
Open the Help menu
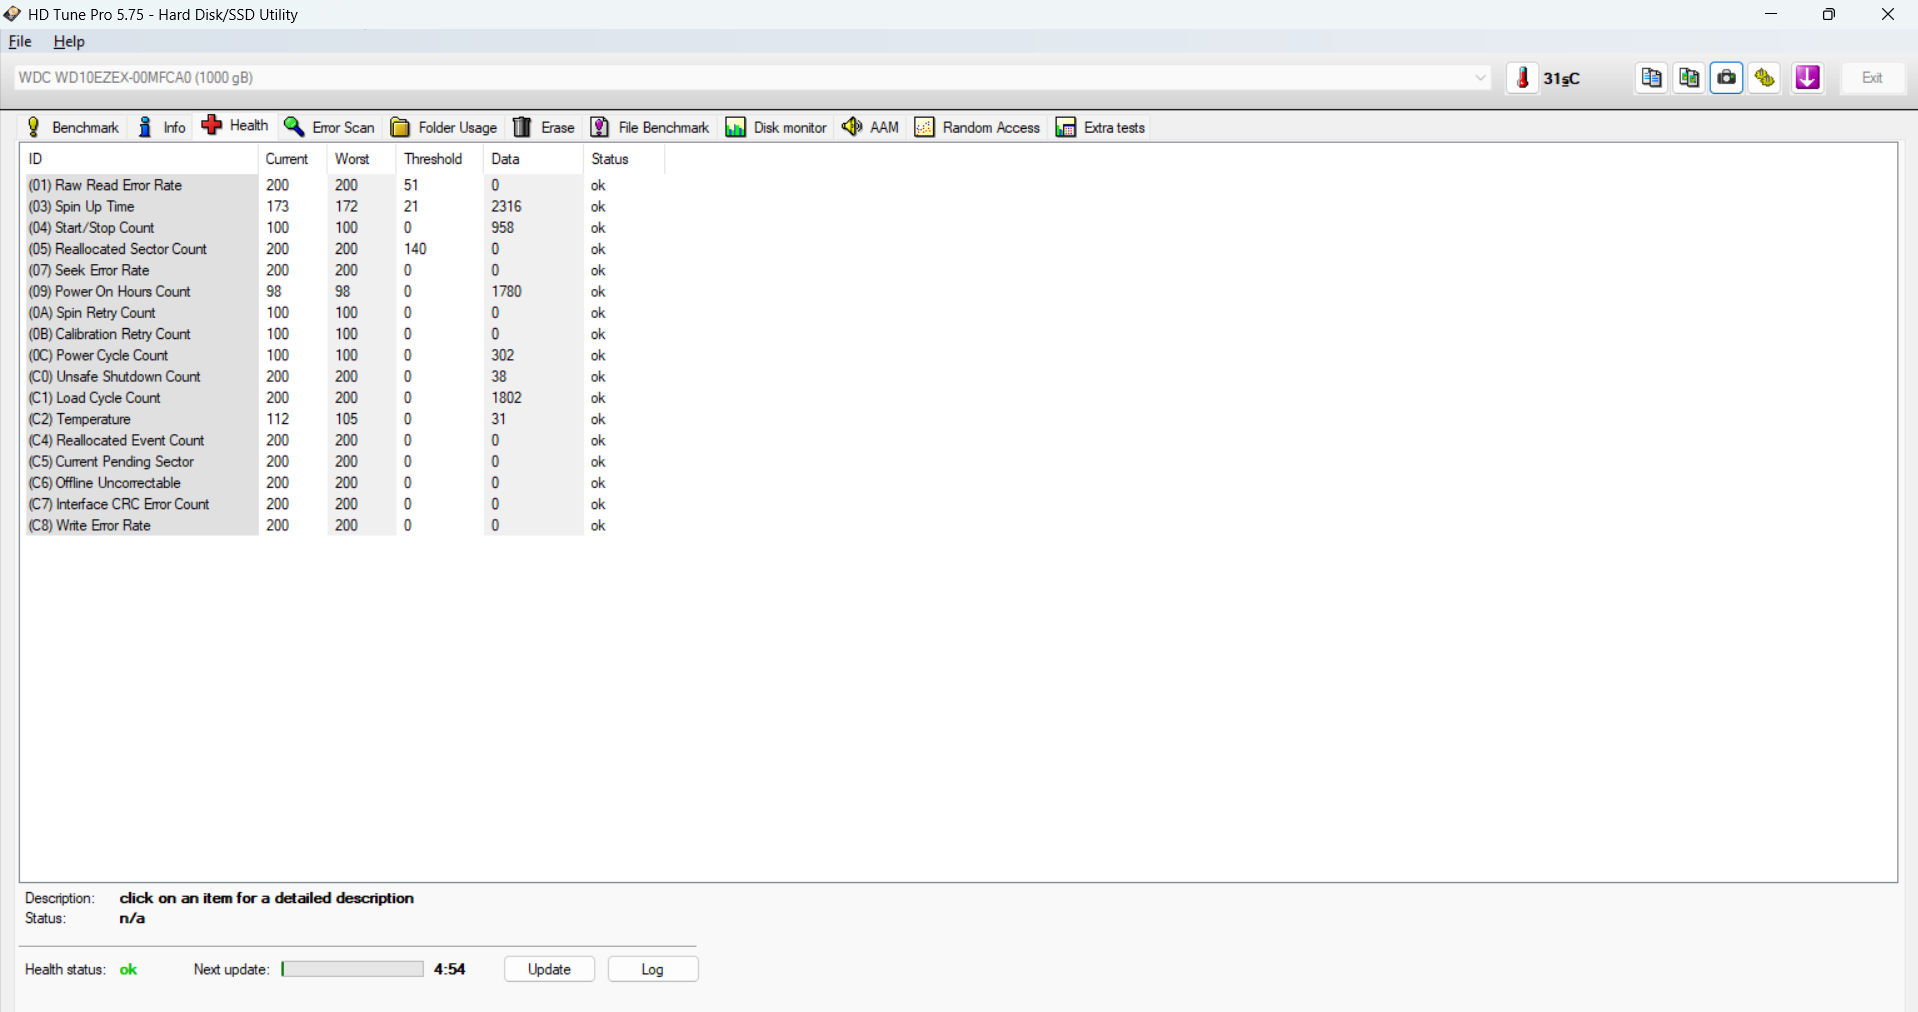(x=69, y=42)
